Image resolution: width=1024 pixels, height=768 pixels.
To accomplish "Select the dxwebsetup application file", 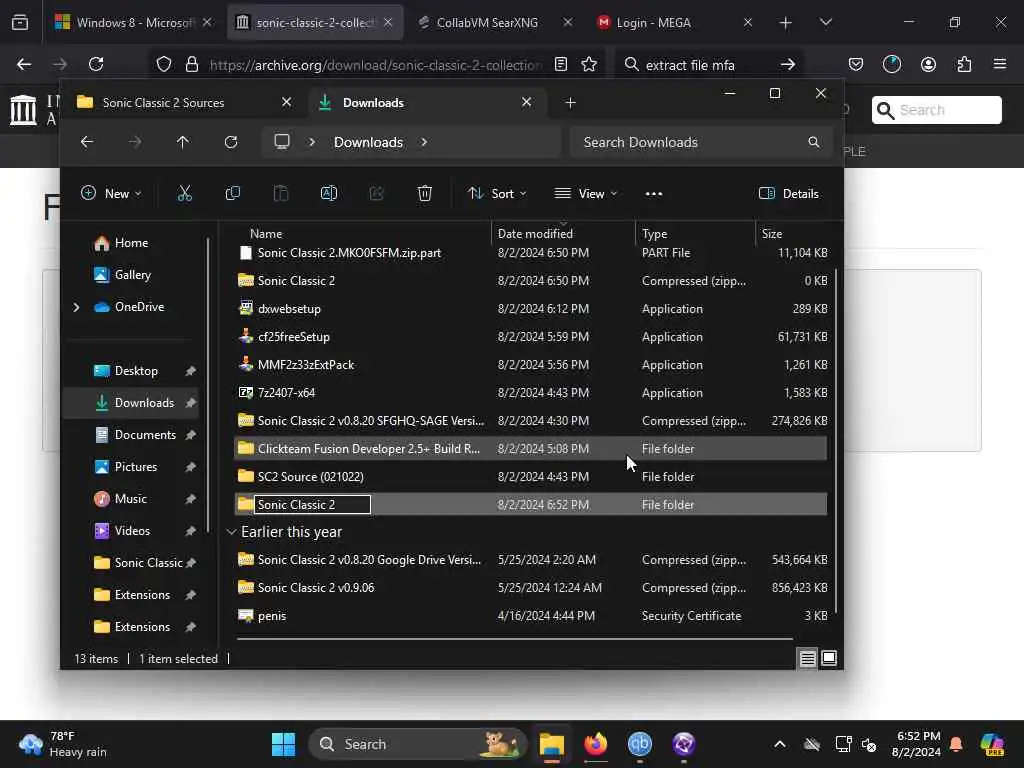I will coord(531,309).
